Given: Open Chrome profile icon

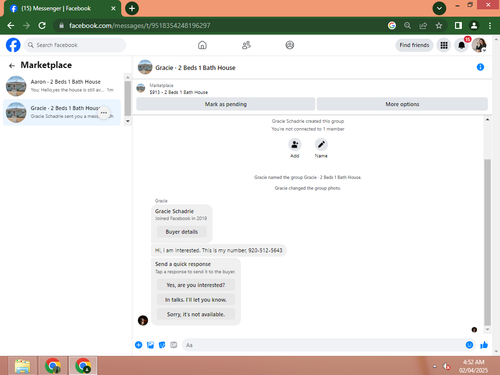Looking at the screenshot, I should 474,25.
